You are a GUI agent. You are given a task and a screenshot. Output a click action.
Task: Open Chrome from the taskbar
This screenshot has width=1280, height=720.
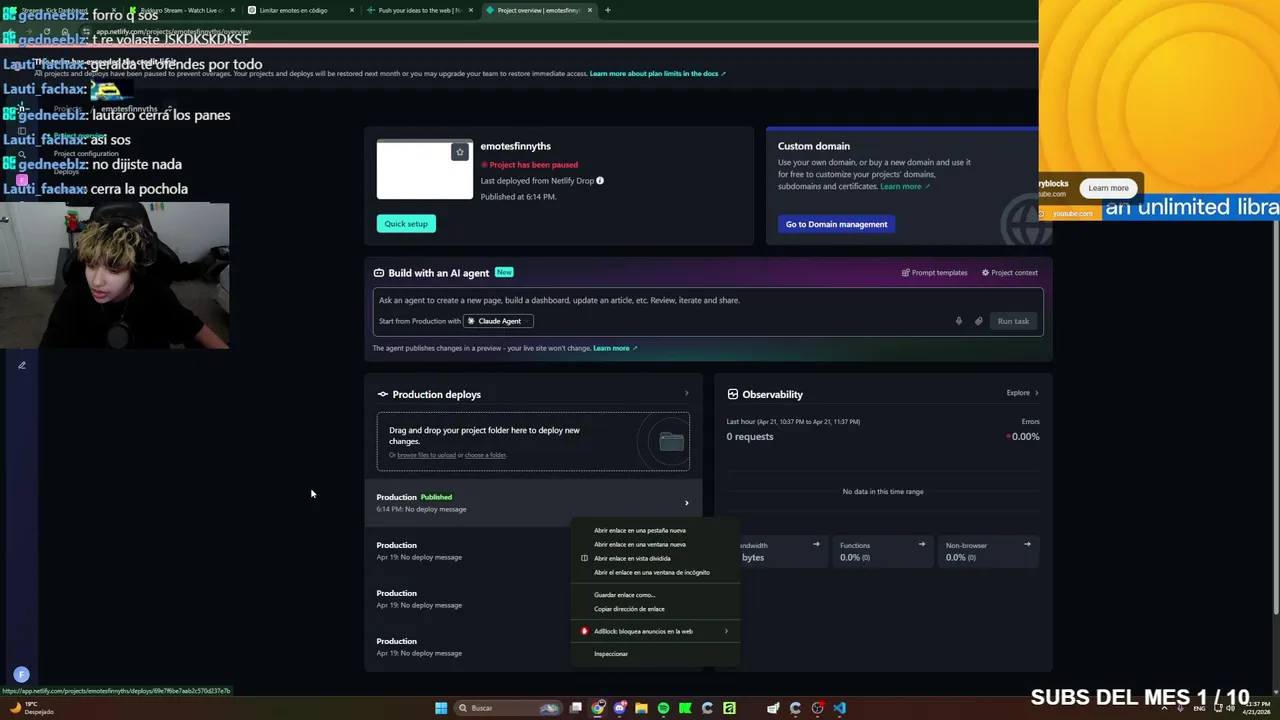[598, 708]
